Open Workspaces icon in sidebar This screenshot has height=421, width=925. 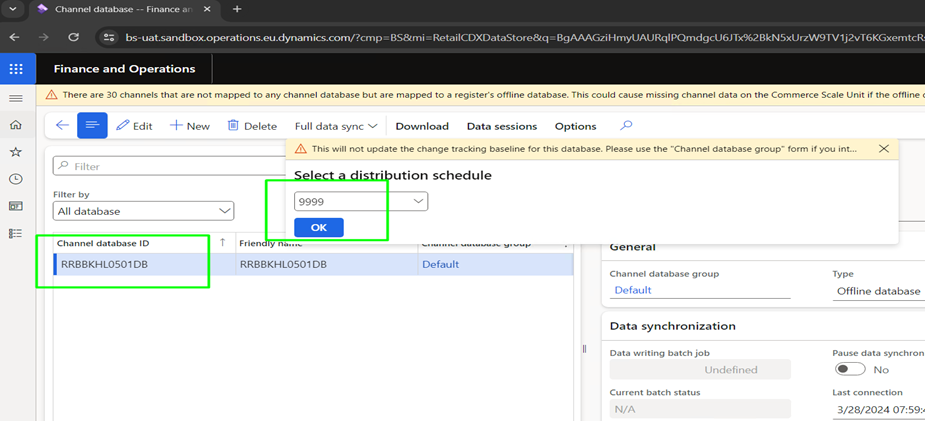16,206
